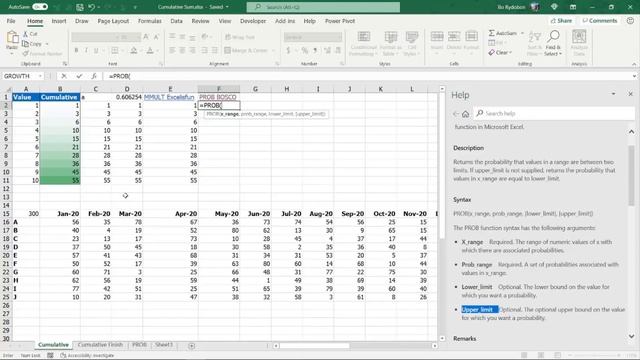Click Find & Select magnifier icon
The height and width of the screenshot is (360, 640).
553,37
